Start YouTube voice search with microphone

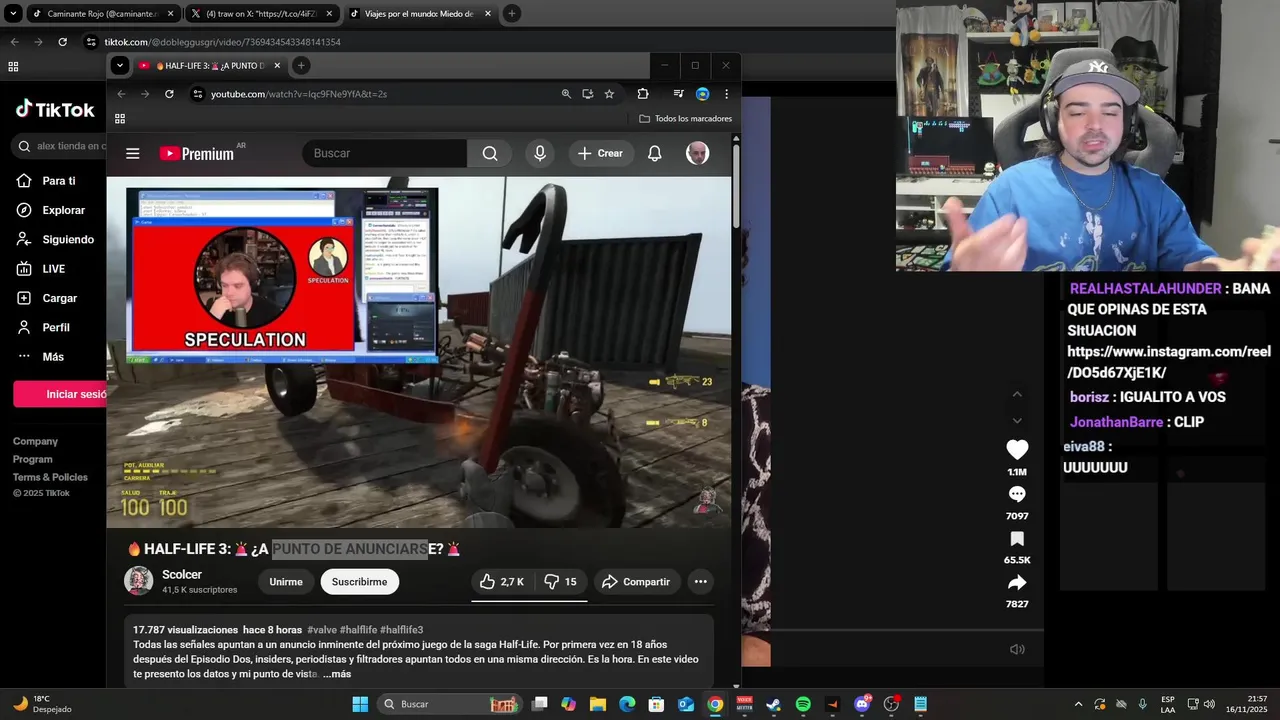tap(540, 153)
